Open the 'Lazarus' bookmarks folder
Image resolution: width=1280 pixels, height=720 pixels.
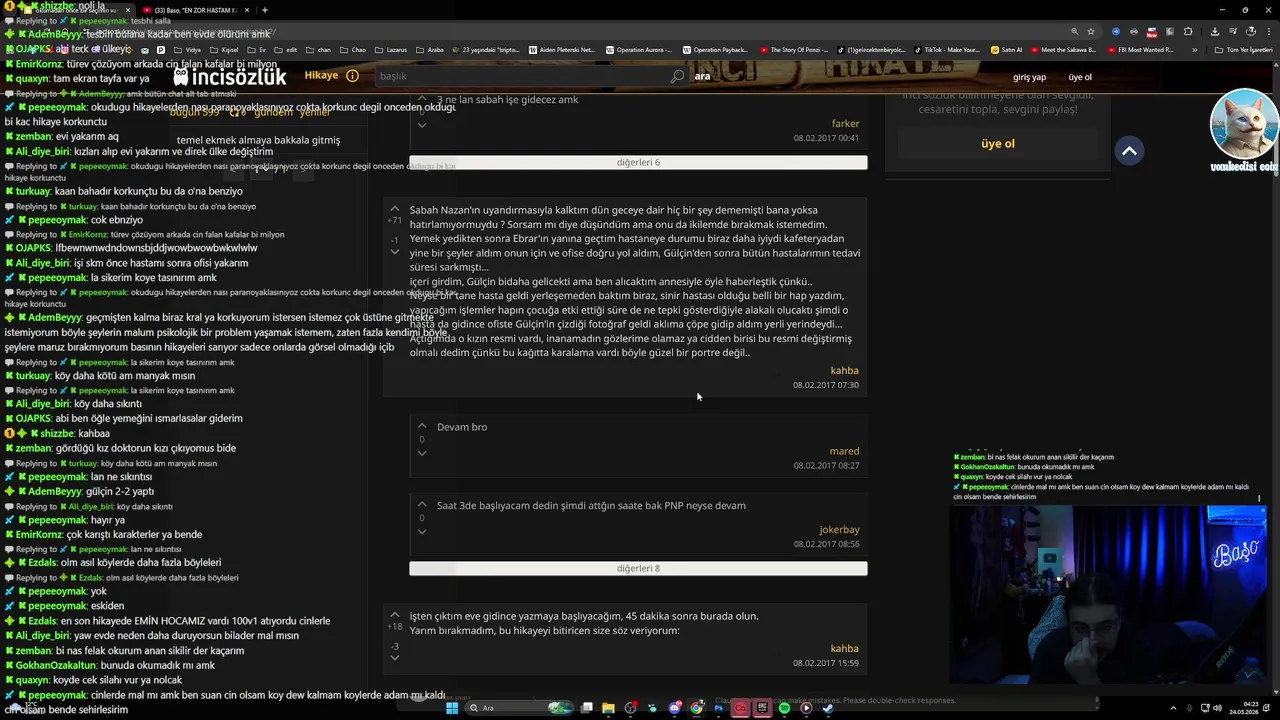click(x=391, y=50)
